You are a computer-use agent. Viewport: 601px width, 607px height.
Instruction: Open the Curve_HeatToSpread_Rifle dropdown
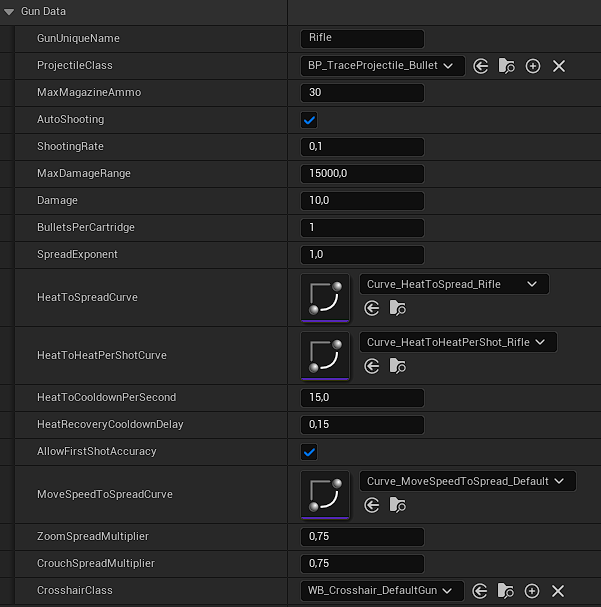(x=454, y=284)
